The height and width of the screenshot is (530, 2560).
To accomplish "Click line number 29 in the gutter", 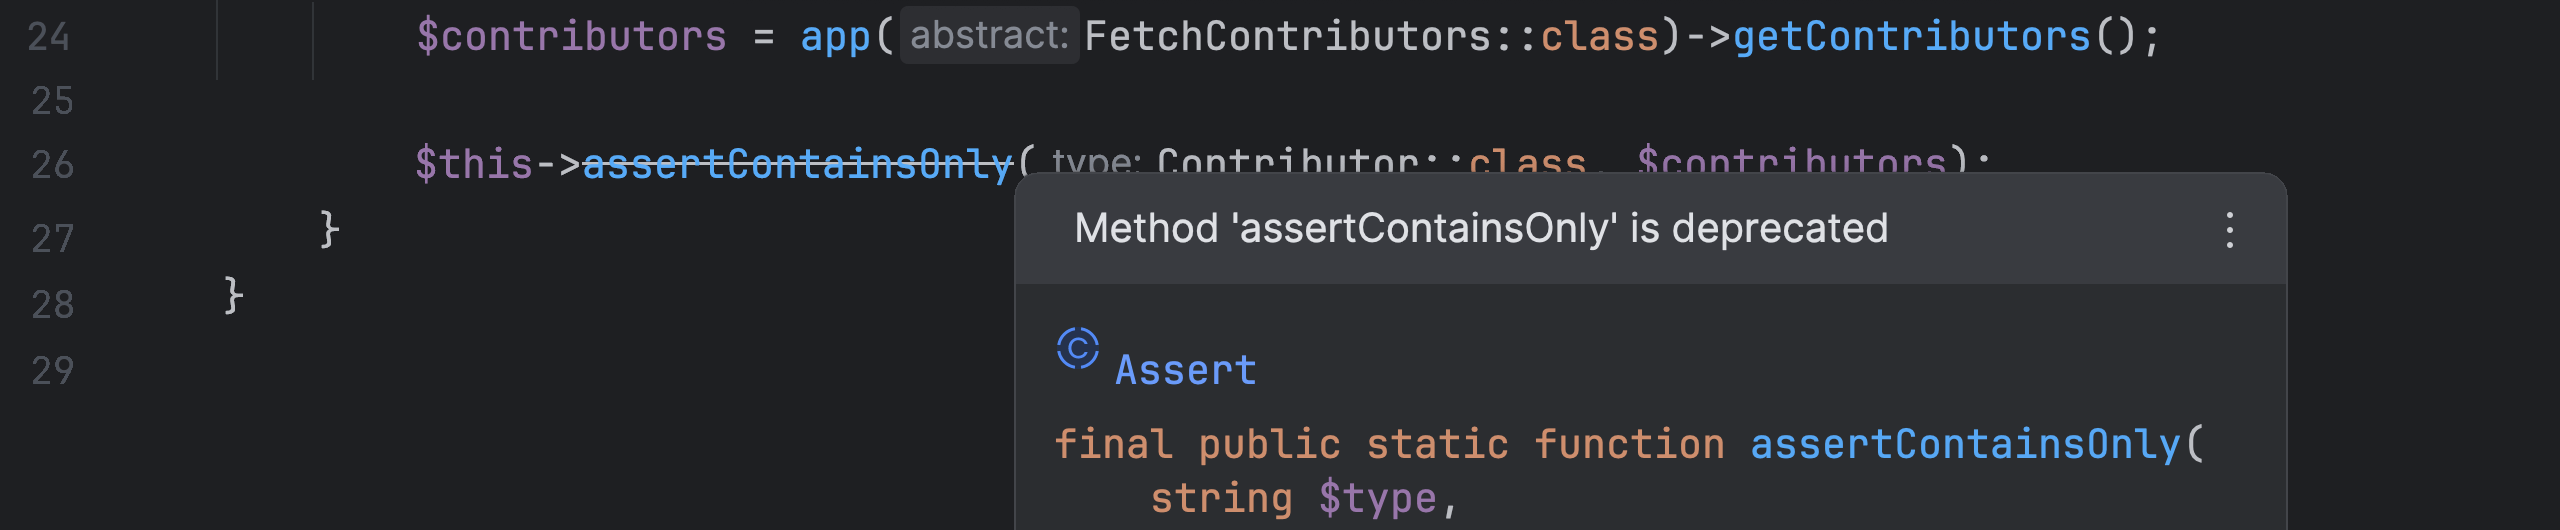I will click(x=52, y=371).
